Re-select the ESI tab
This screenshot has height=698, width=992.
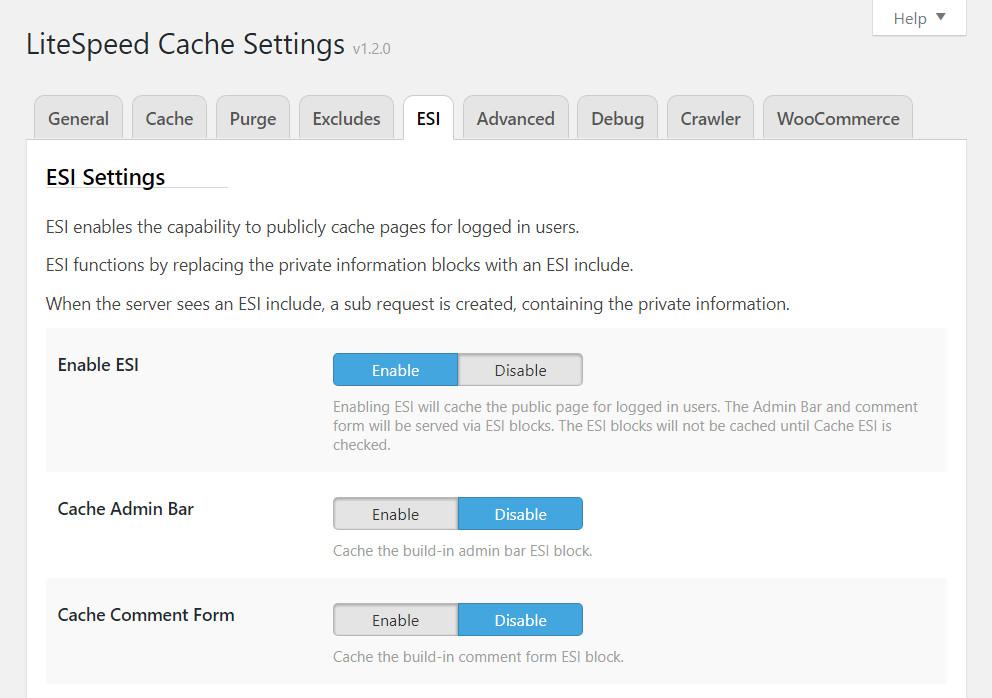point(428,118)
